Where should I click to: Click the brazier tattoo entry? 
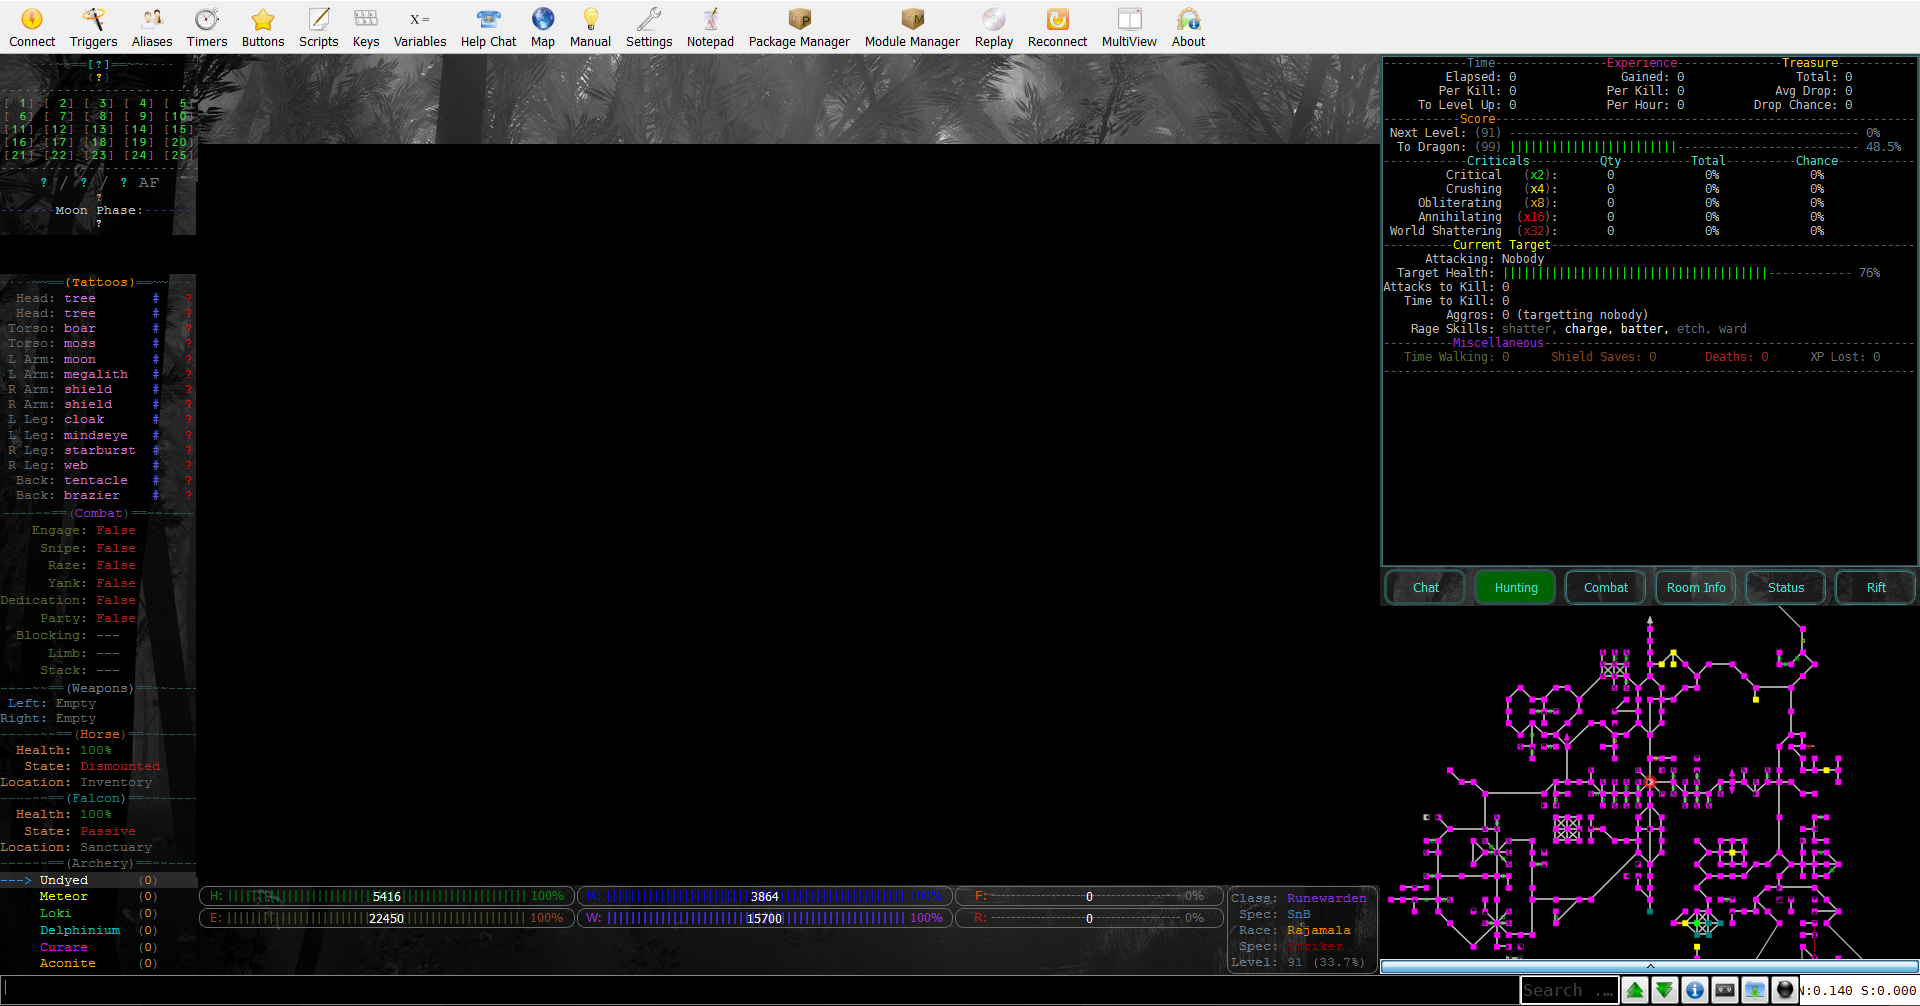(x=92, y=496)
